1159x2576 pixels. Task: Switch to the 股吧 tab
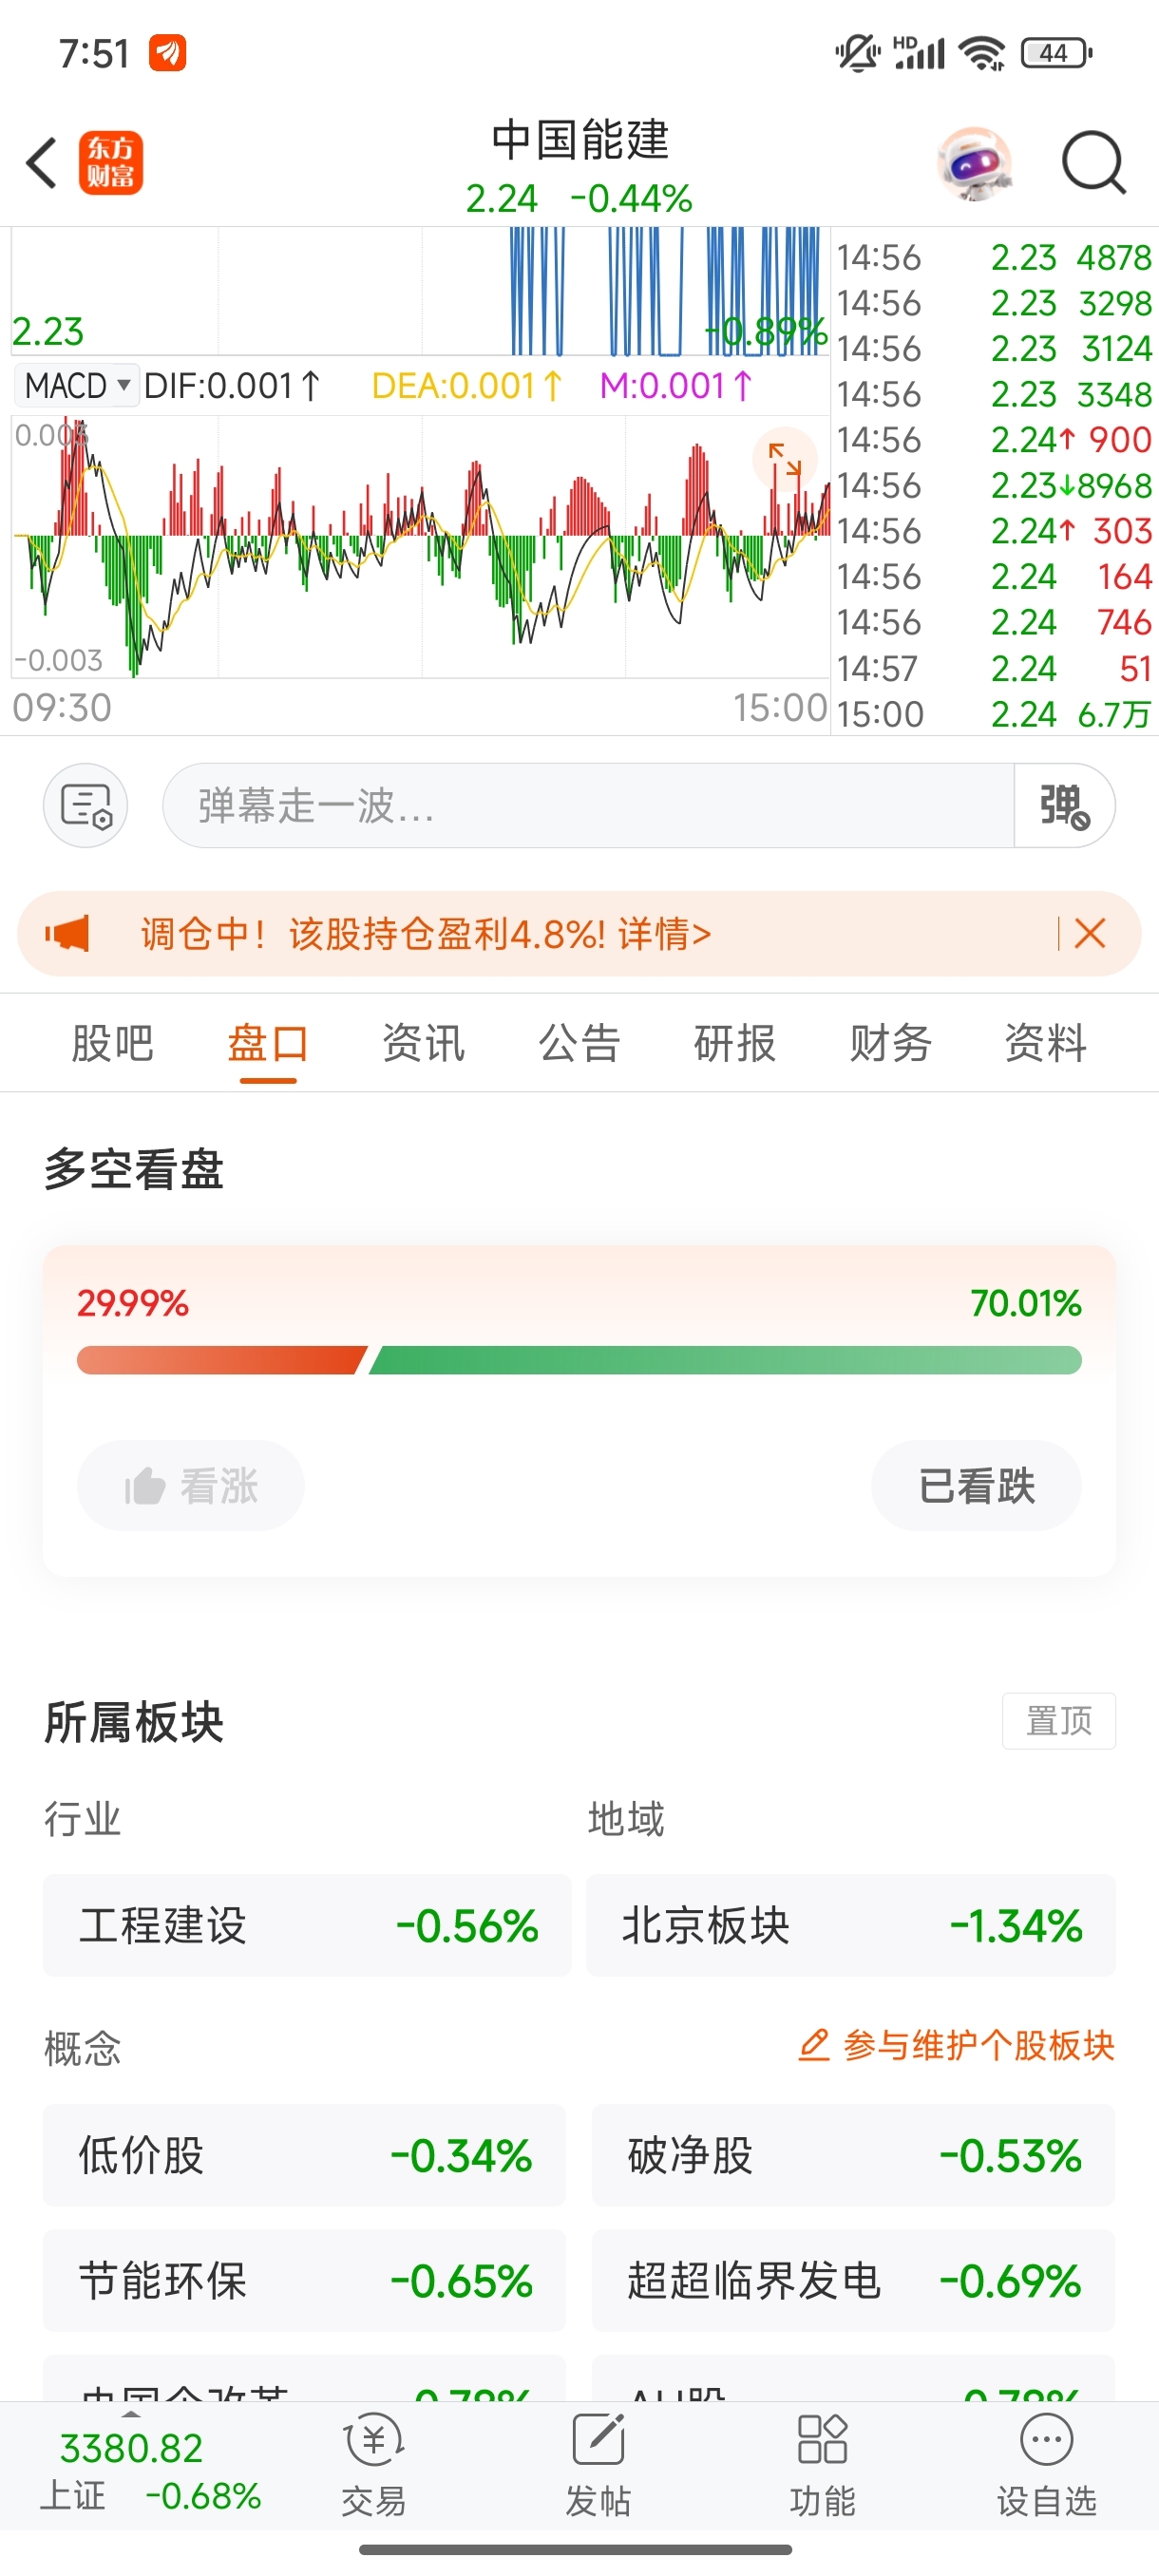point(112,1043)
